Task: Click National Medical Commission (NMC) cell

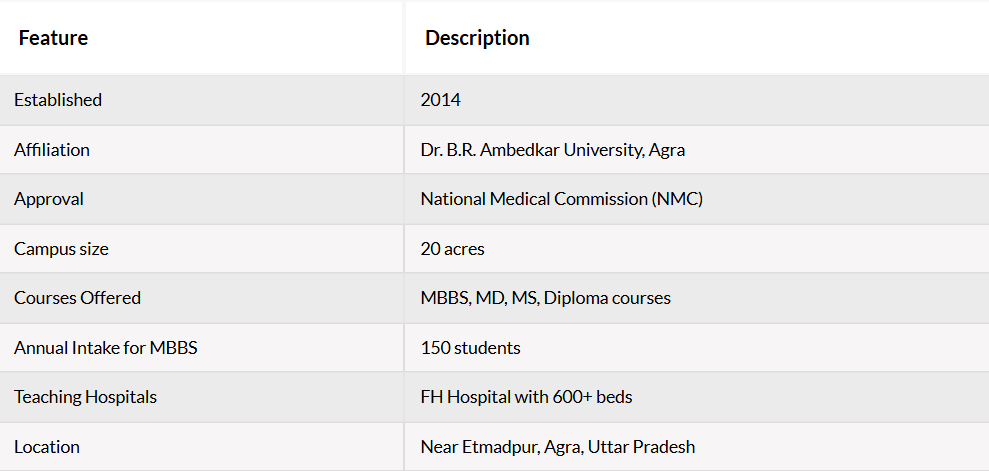Action: point(561,199)
